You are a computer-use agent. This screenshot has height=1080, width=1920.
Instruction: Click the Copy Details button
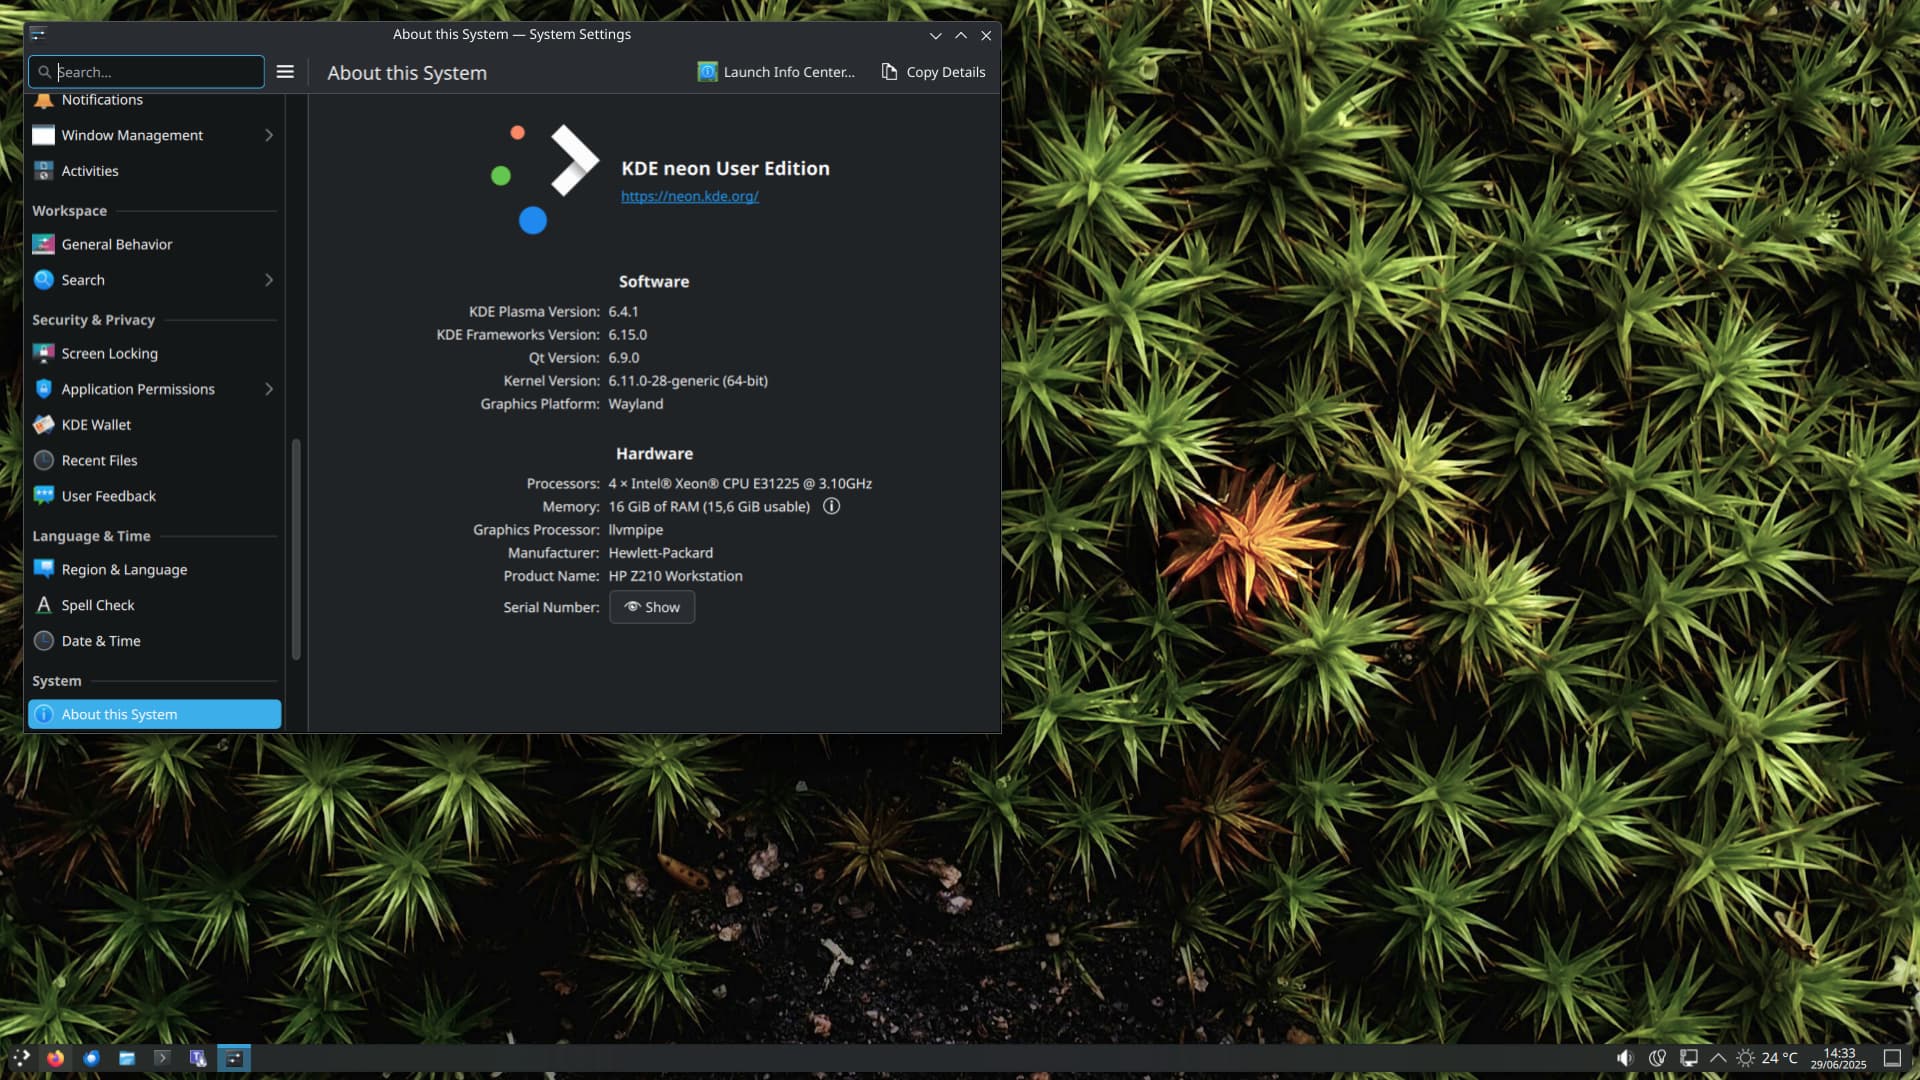tap(933, 72)
